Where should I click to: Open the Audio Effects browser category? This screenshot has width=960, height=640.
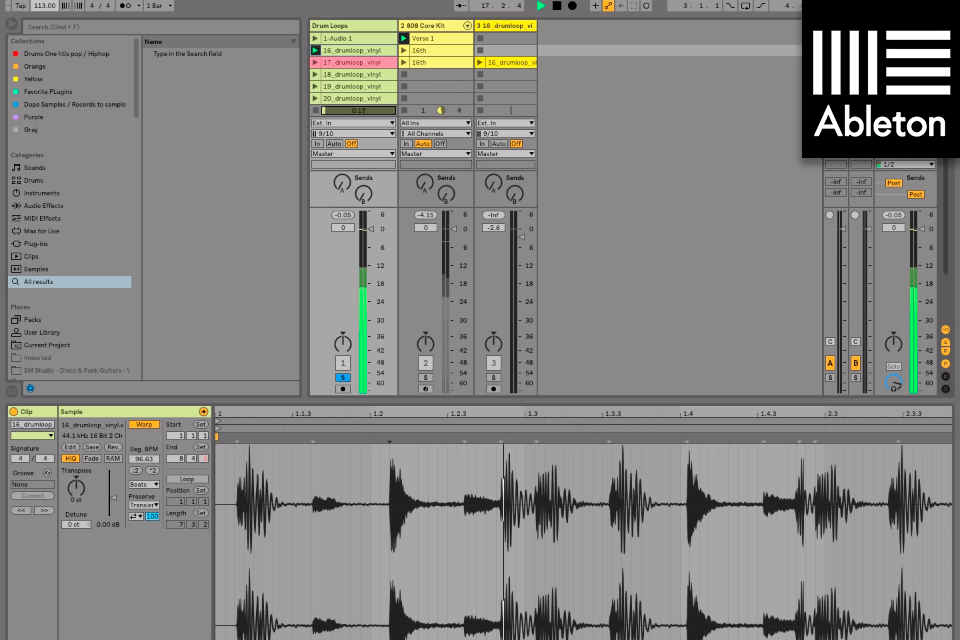43,205
